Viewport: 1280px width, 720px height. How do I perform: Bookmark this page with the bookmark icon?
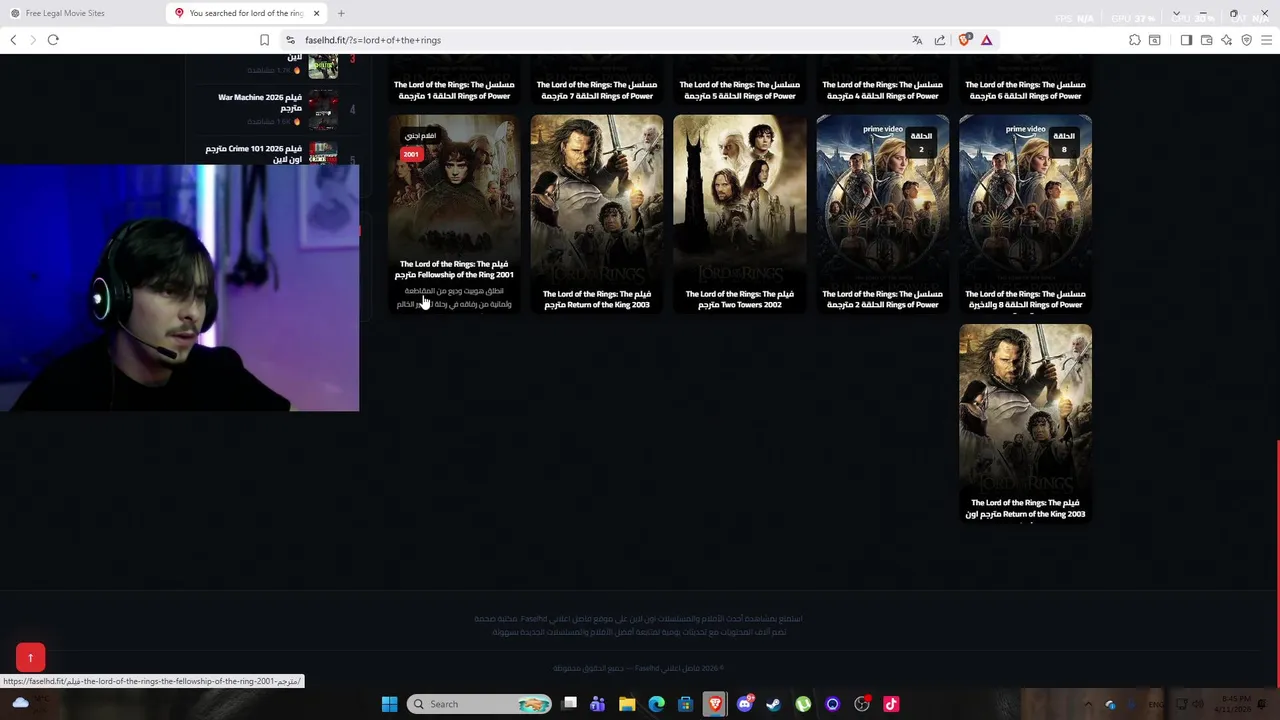coord(264,40)
